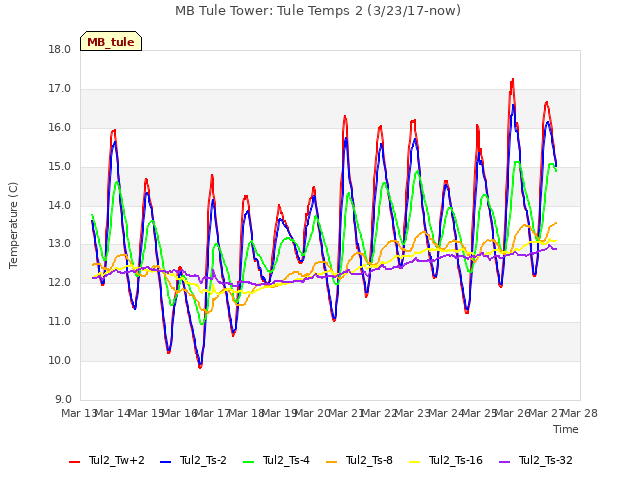Screen dimensions: 640x480
Task: Select the Tul2_Ts-4 legend label
Action: [x=286, y=460]
